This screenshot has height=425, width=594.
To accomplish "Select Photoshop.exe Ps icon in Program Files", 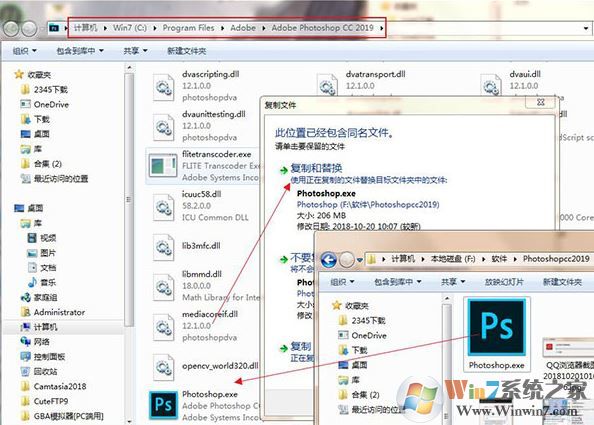I will (163, 405).
